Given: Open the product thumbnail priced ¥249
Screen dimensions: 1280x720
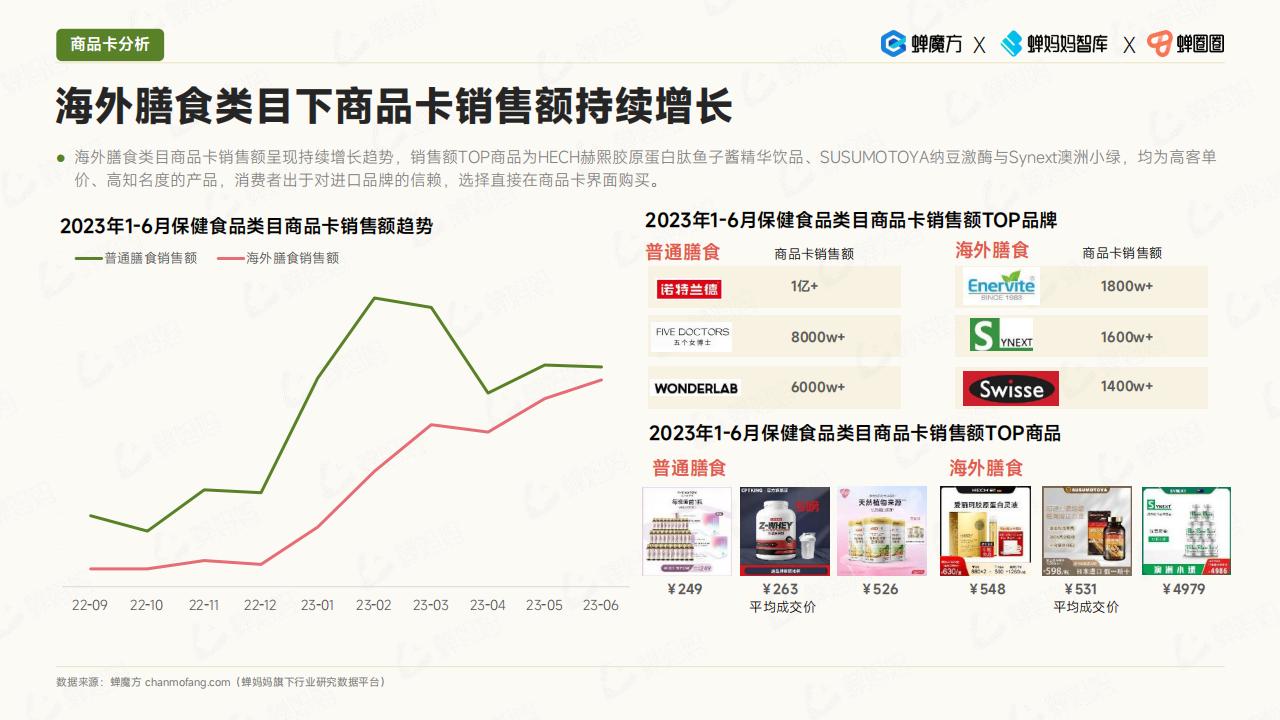Looking at the screenshot, I should click(687, 531).
